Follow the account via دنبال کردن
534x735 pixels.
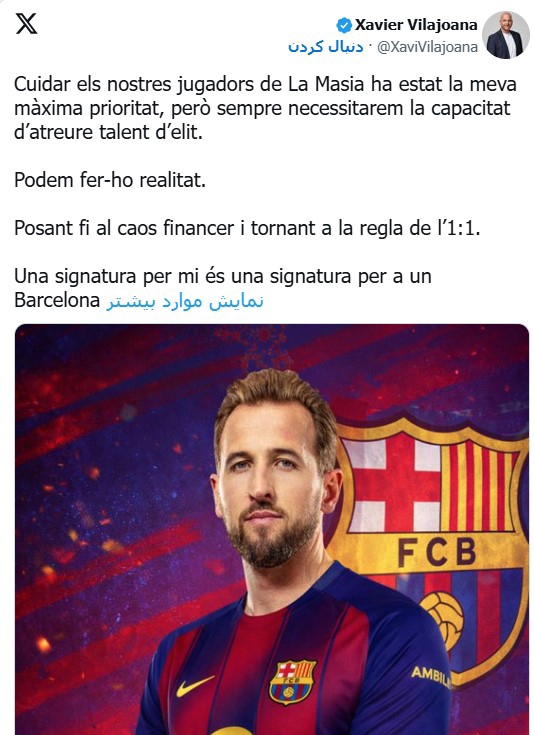(325, 46)
